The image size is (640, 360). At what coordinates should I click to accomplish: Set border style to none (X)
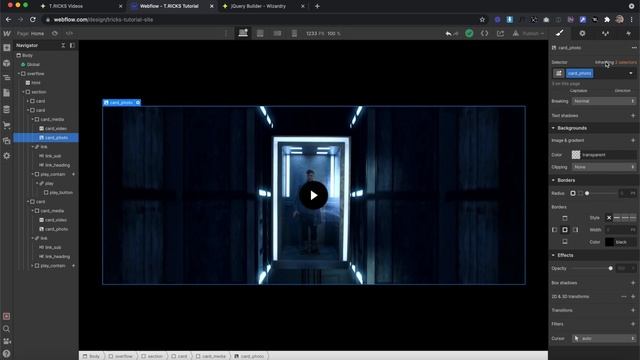(x=609, y=218)
